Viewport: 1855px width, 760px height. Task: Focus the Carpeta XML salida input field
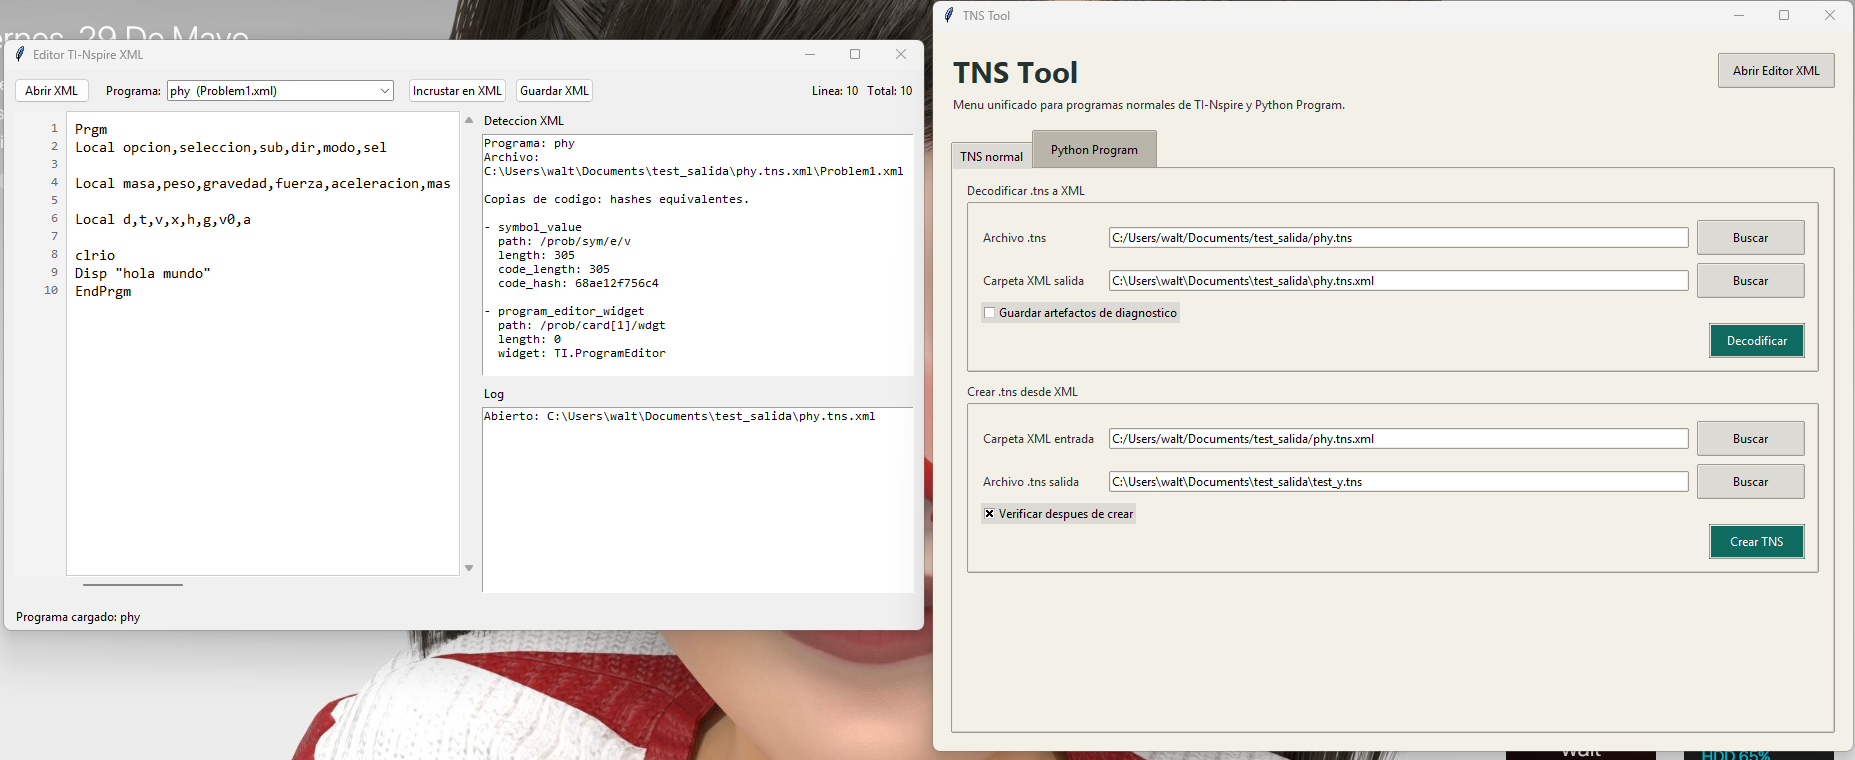pos(1398,281)
